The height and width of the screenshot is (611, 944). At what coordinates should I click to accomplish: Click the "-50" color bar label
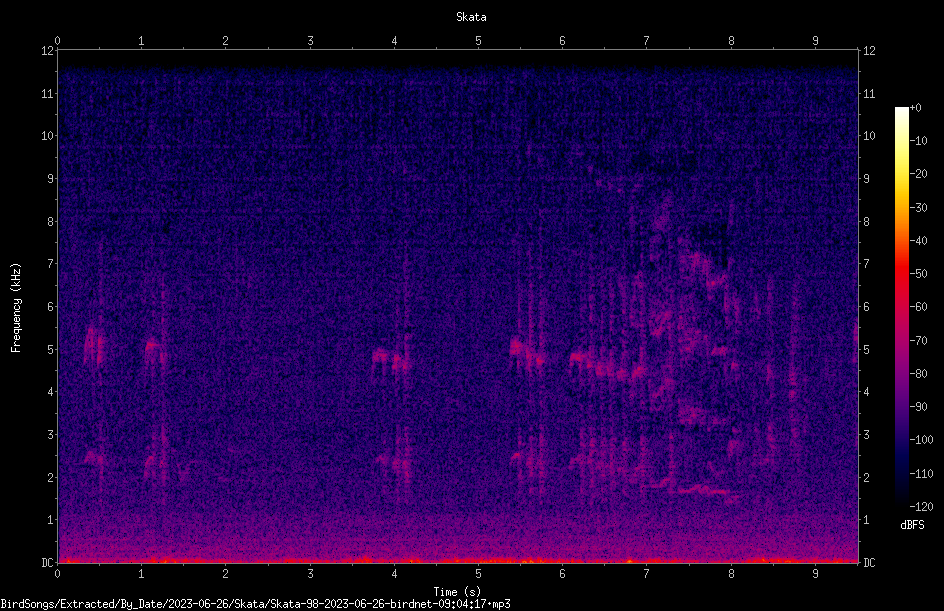coord(918,273)
